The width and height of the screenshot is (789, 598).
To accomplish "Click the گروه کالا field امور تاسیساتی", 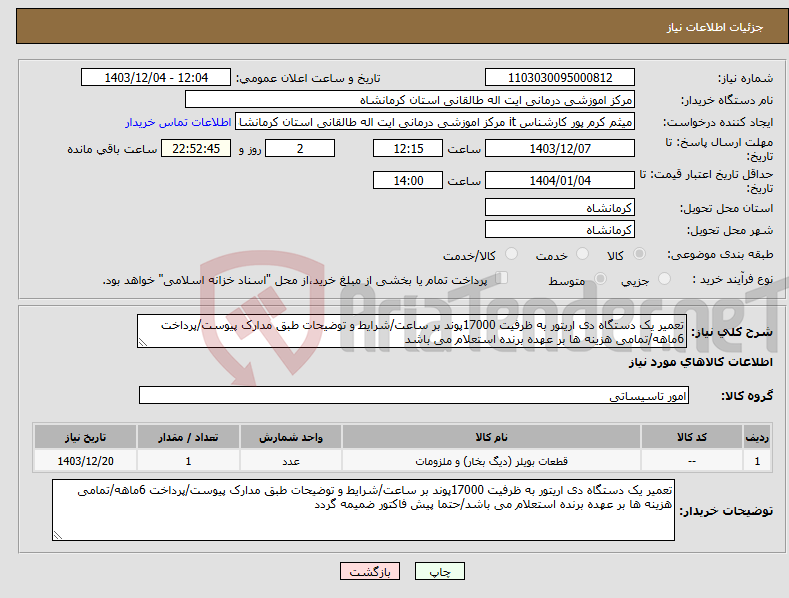I will tap(414, 396).
